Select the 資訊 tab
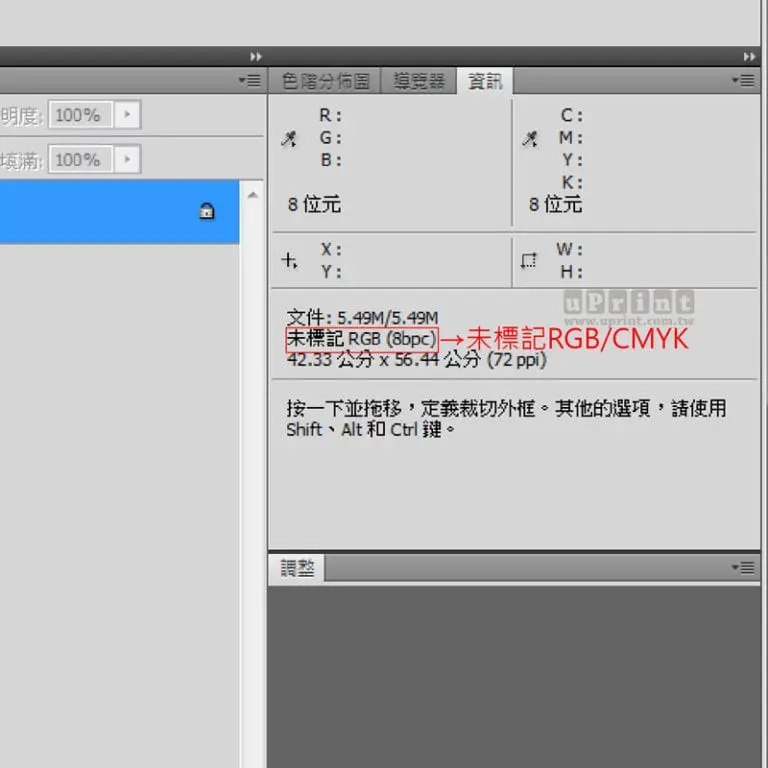Viewport: 768px width, 768px height. pos(485,81)
